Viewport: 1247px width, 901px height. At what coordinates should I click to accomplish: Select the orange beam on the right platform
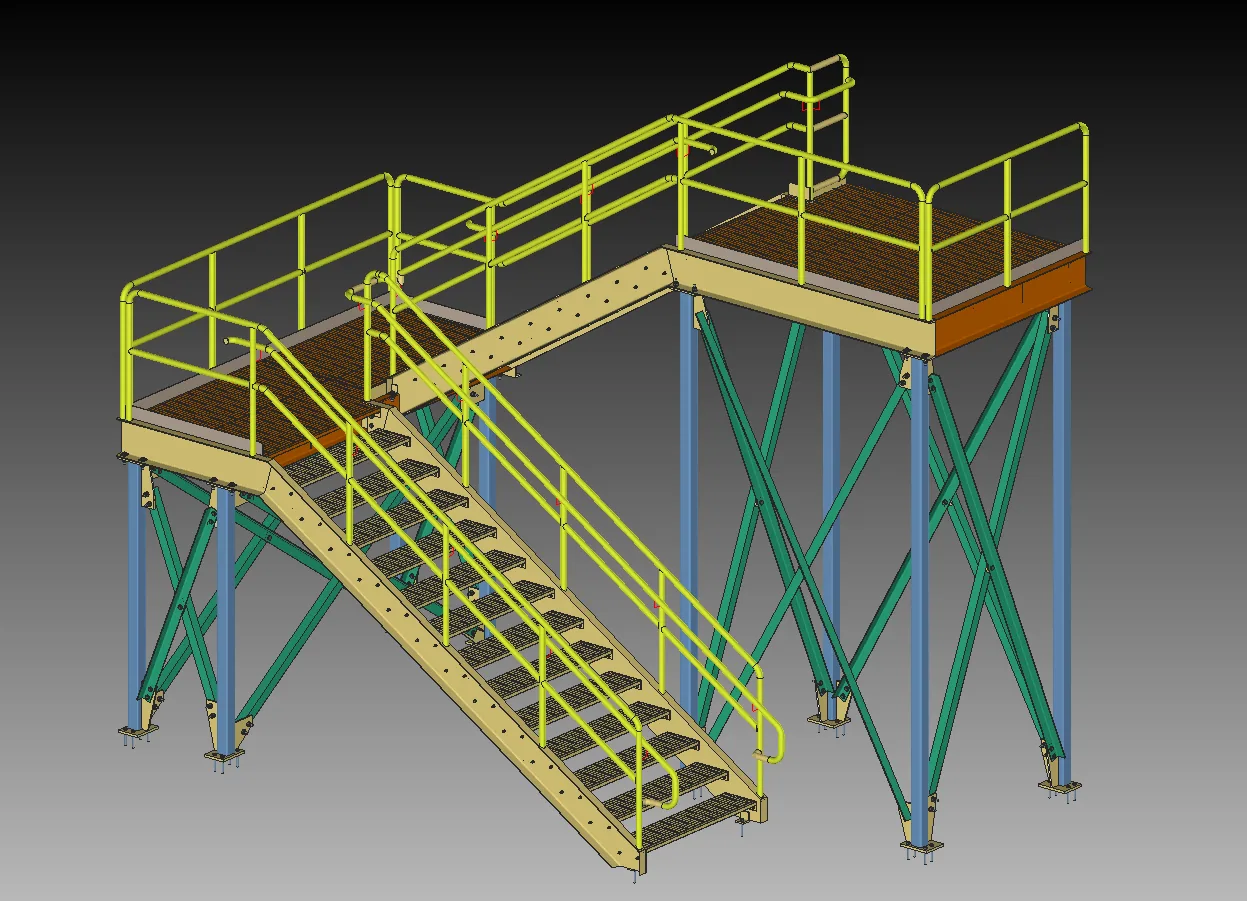click(x=1010, y=303)
